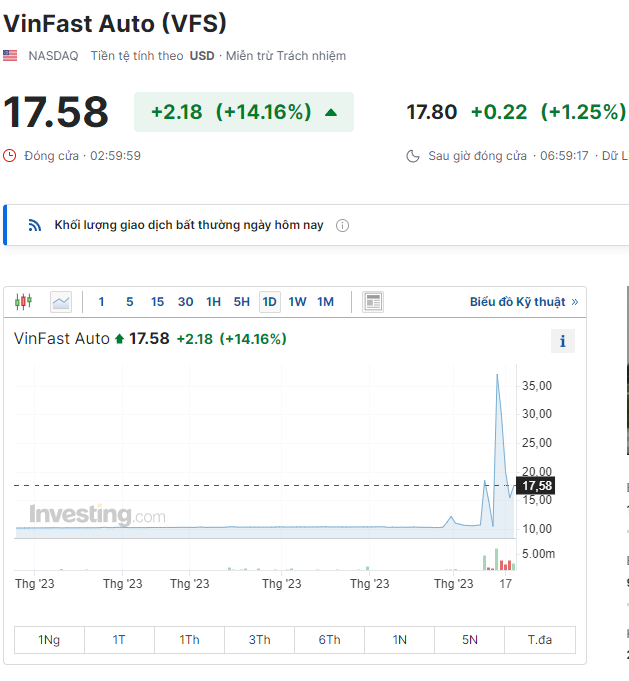This screenshot has width=629, height=681.
Task: Select the 30 minute interval
Action: [185, 302]
